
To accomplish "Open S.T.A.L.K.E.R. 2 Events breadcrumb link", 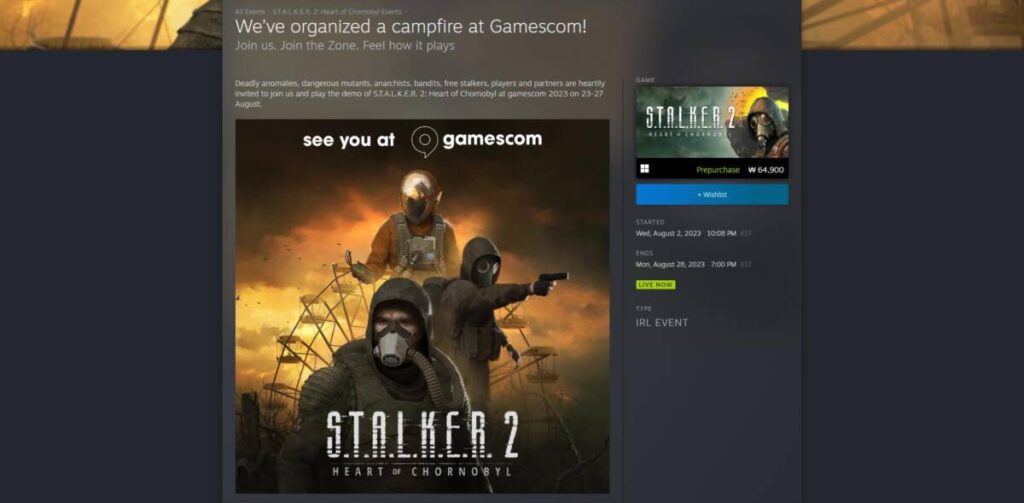I will click(336, 12).
